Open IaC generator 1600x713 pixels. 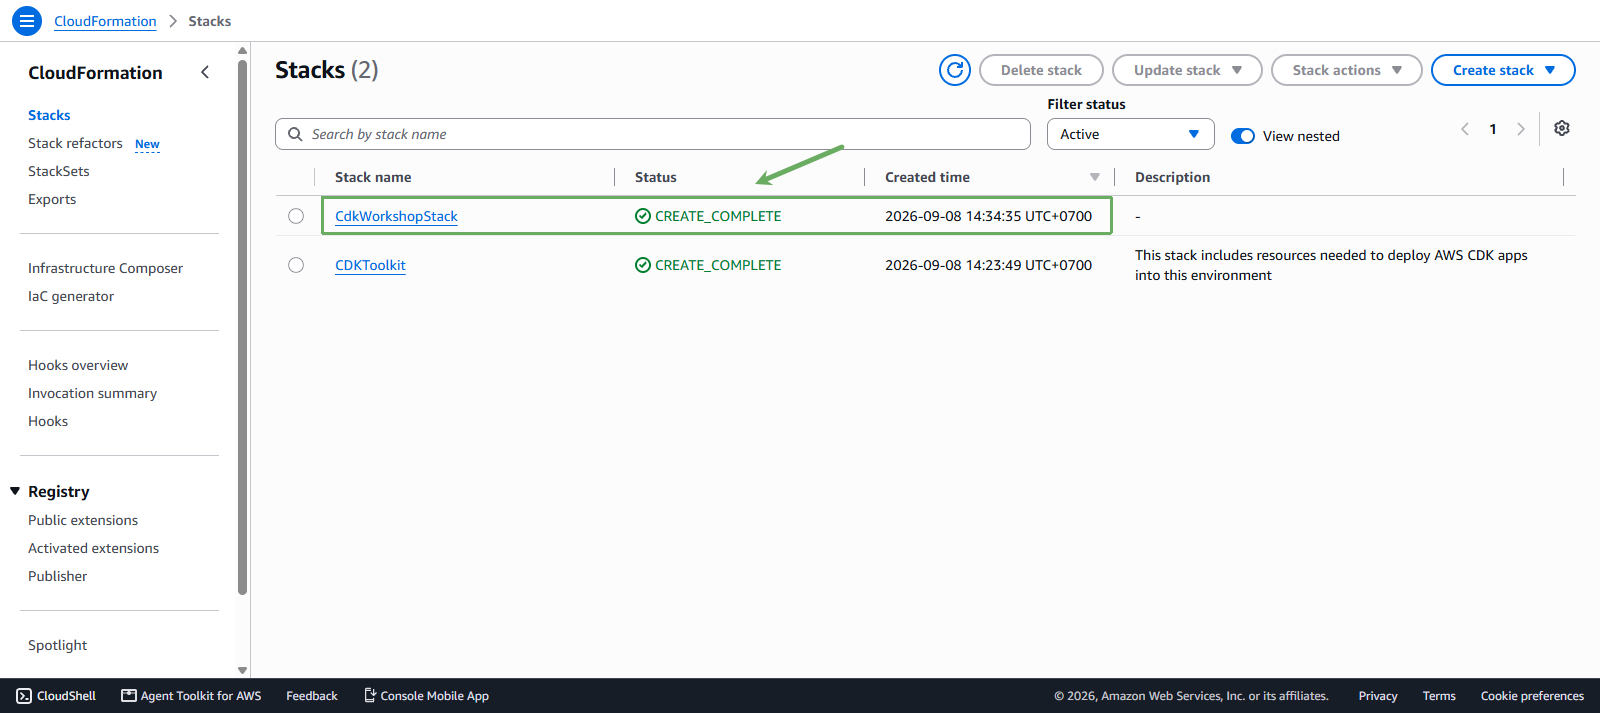point(71,296)
